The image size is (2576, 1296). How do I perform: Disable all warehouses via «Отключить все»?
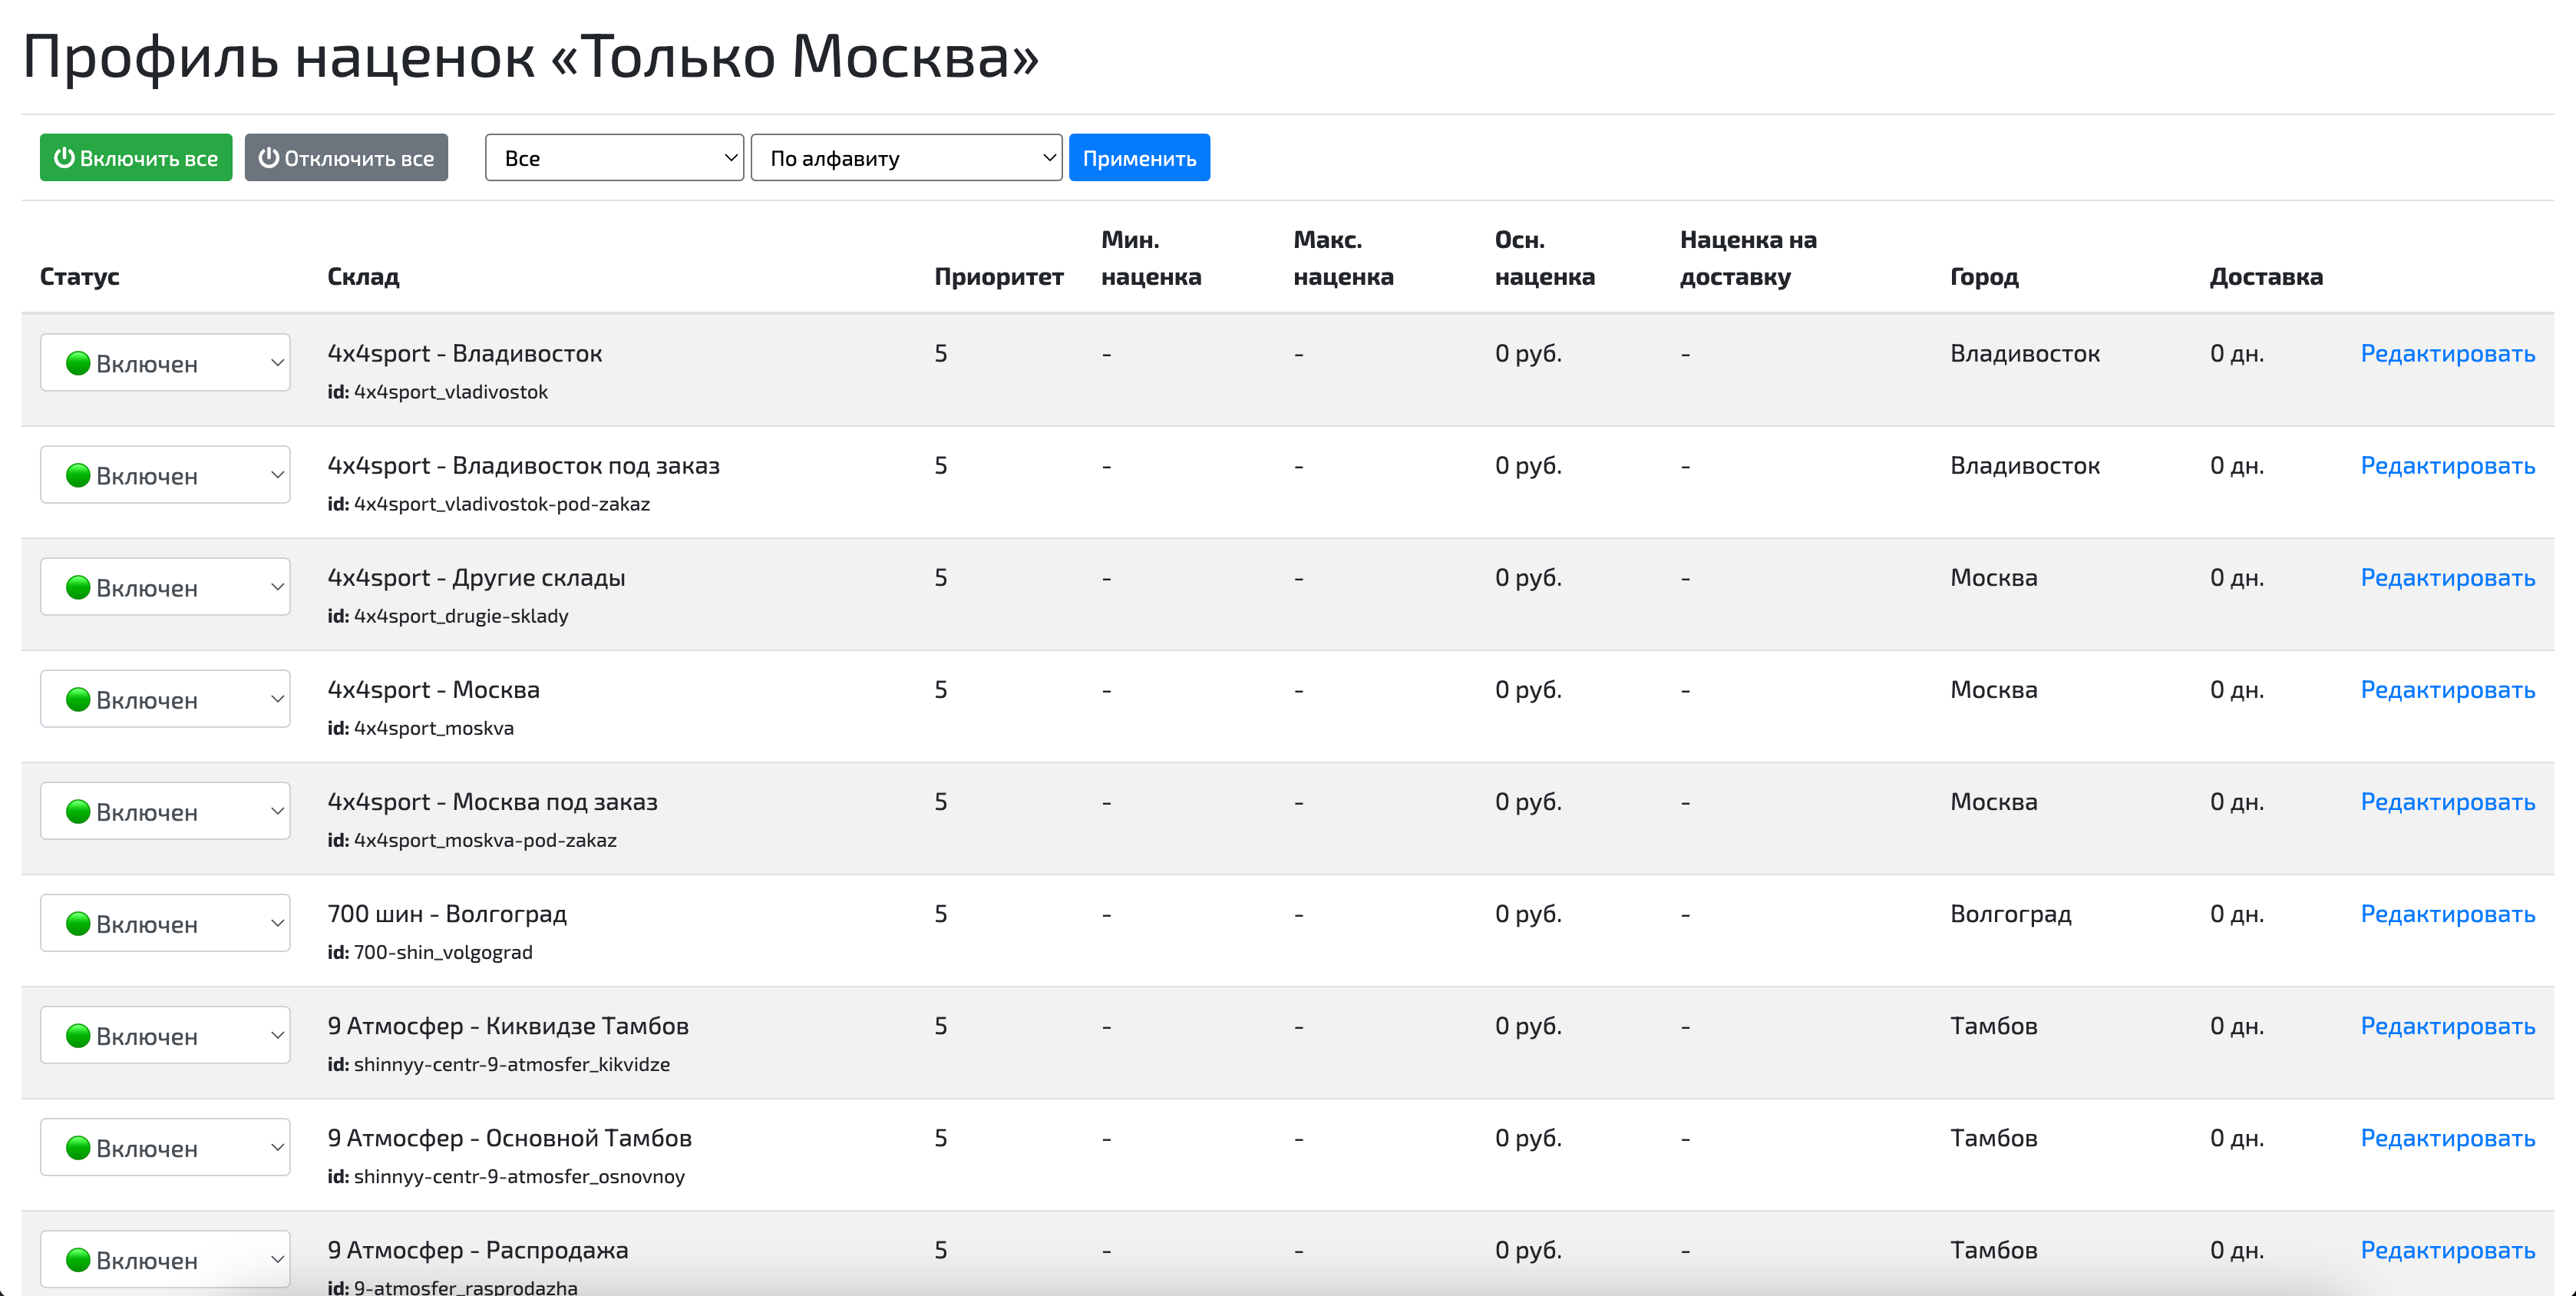pos(346,157)
